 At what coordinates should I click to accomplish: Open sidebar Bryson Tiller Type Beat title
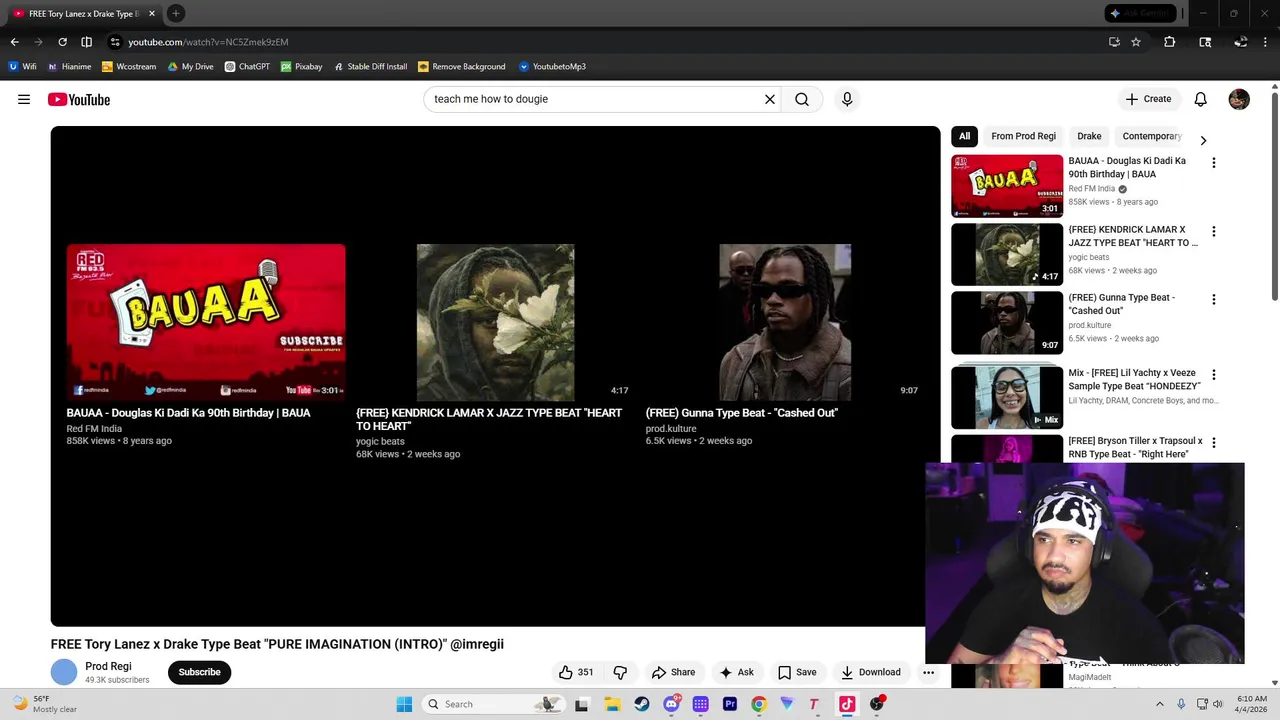(1135, 447)
